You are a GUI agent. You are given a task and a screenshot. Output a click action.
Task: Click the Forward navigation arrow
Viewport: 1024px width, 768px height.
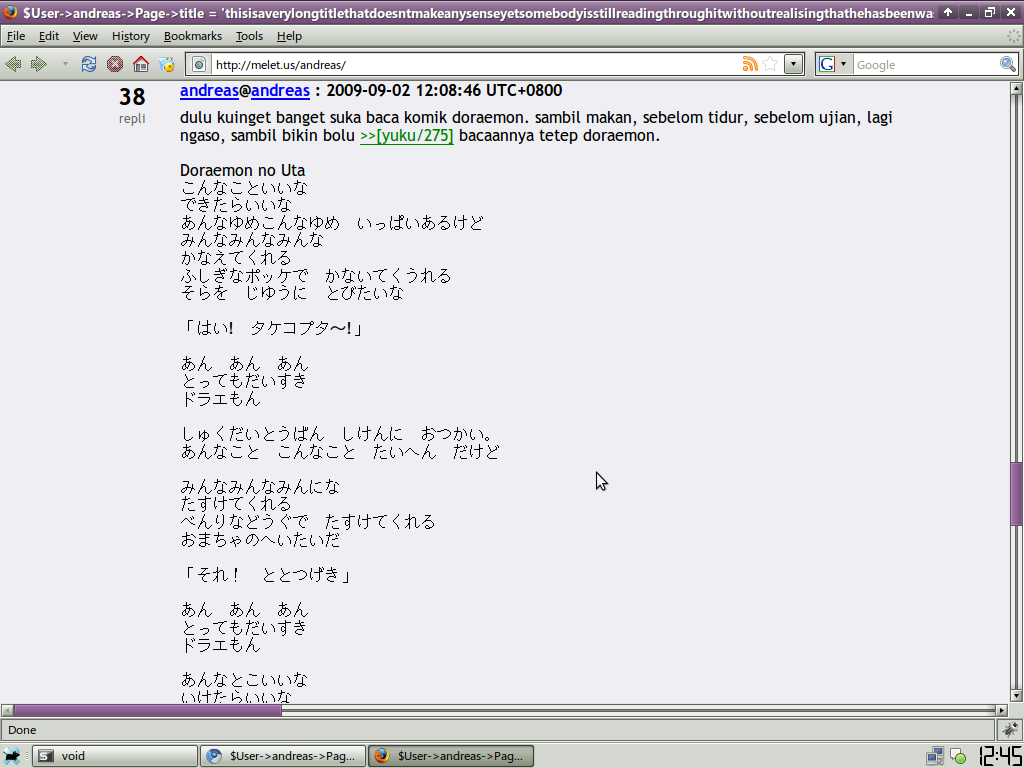pyautogui.click(x=39, y=64)
